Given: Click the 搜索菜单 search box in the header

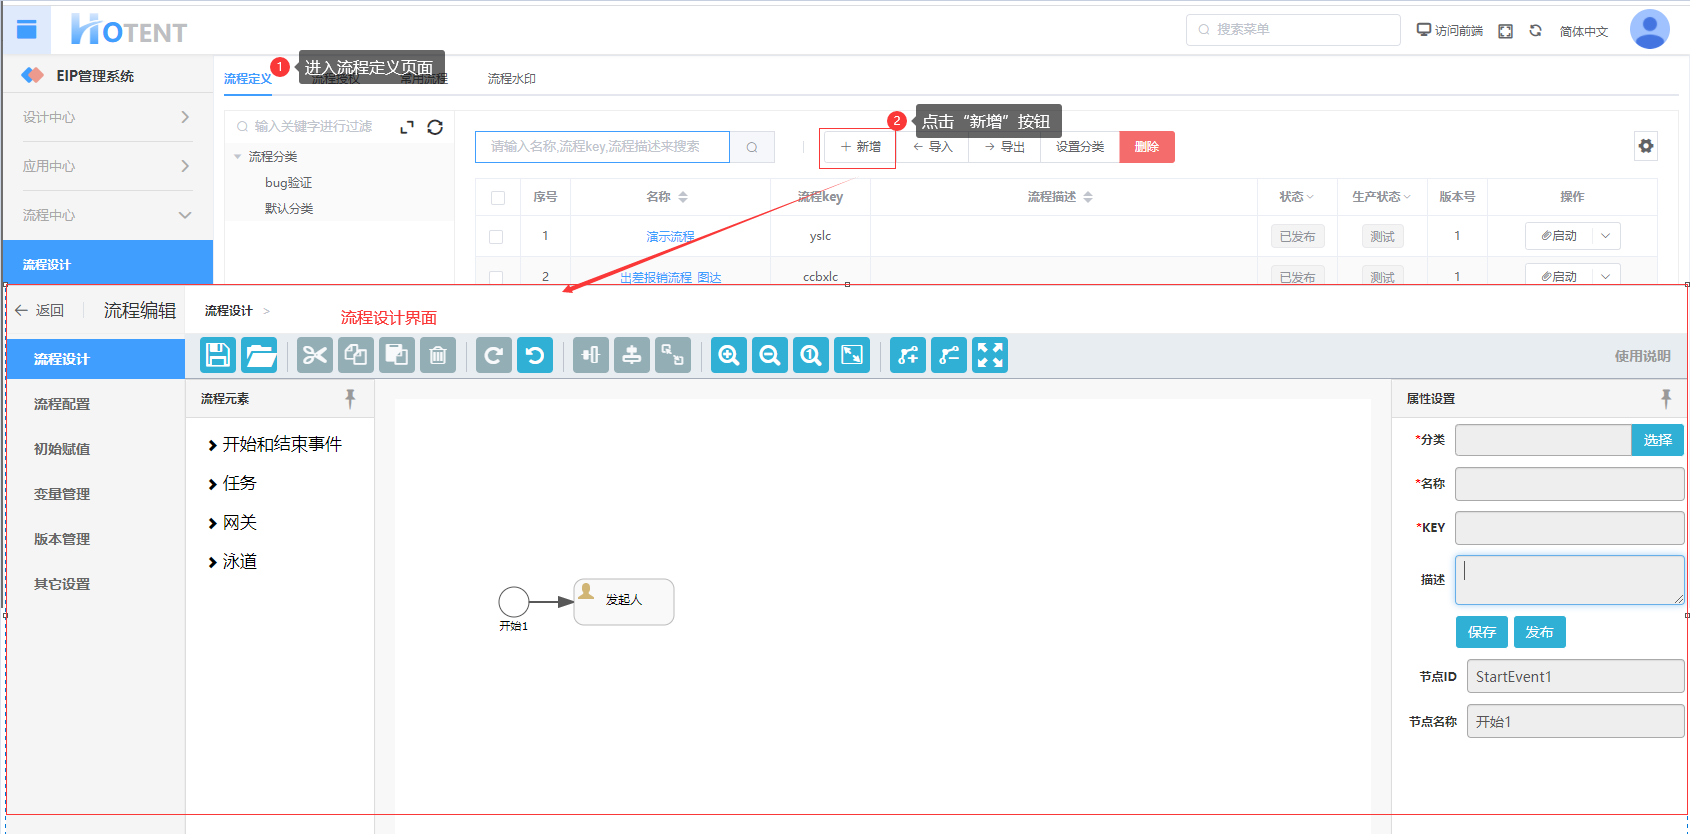Looking at the screenshot, I should coord(1293,30).
